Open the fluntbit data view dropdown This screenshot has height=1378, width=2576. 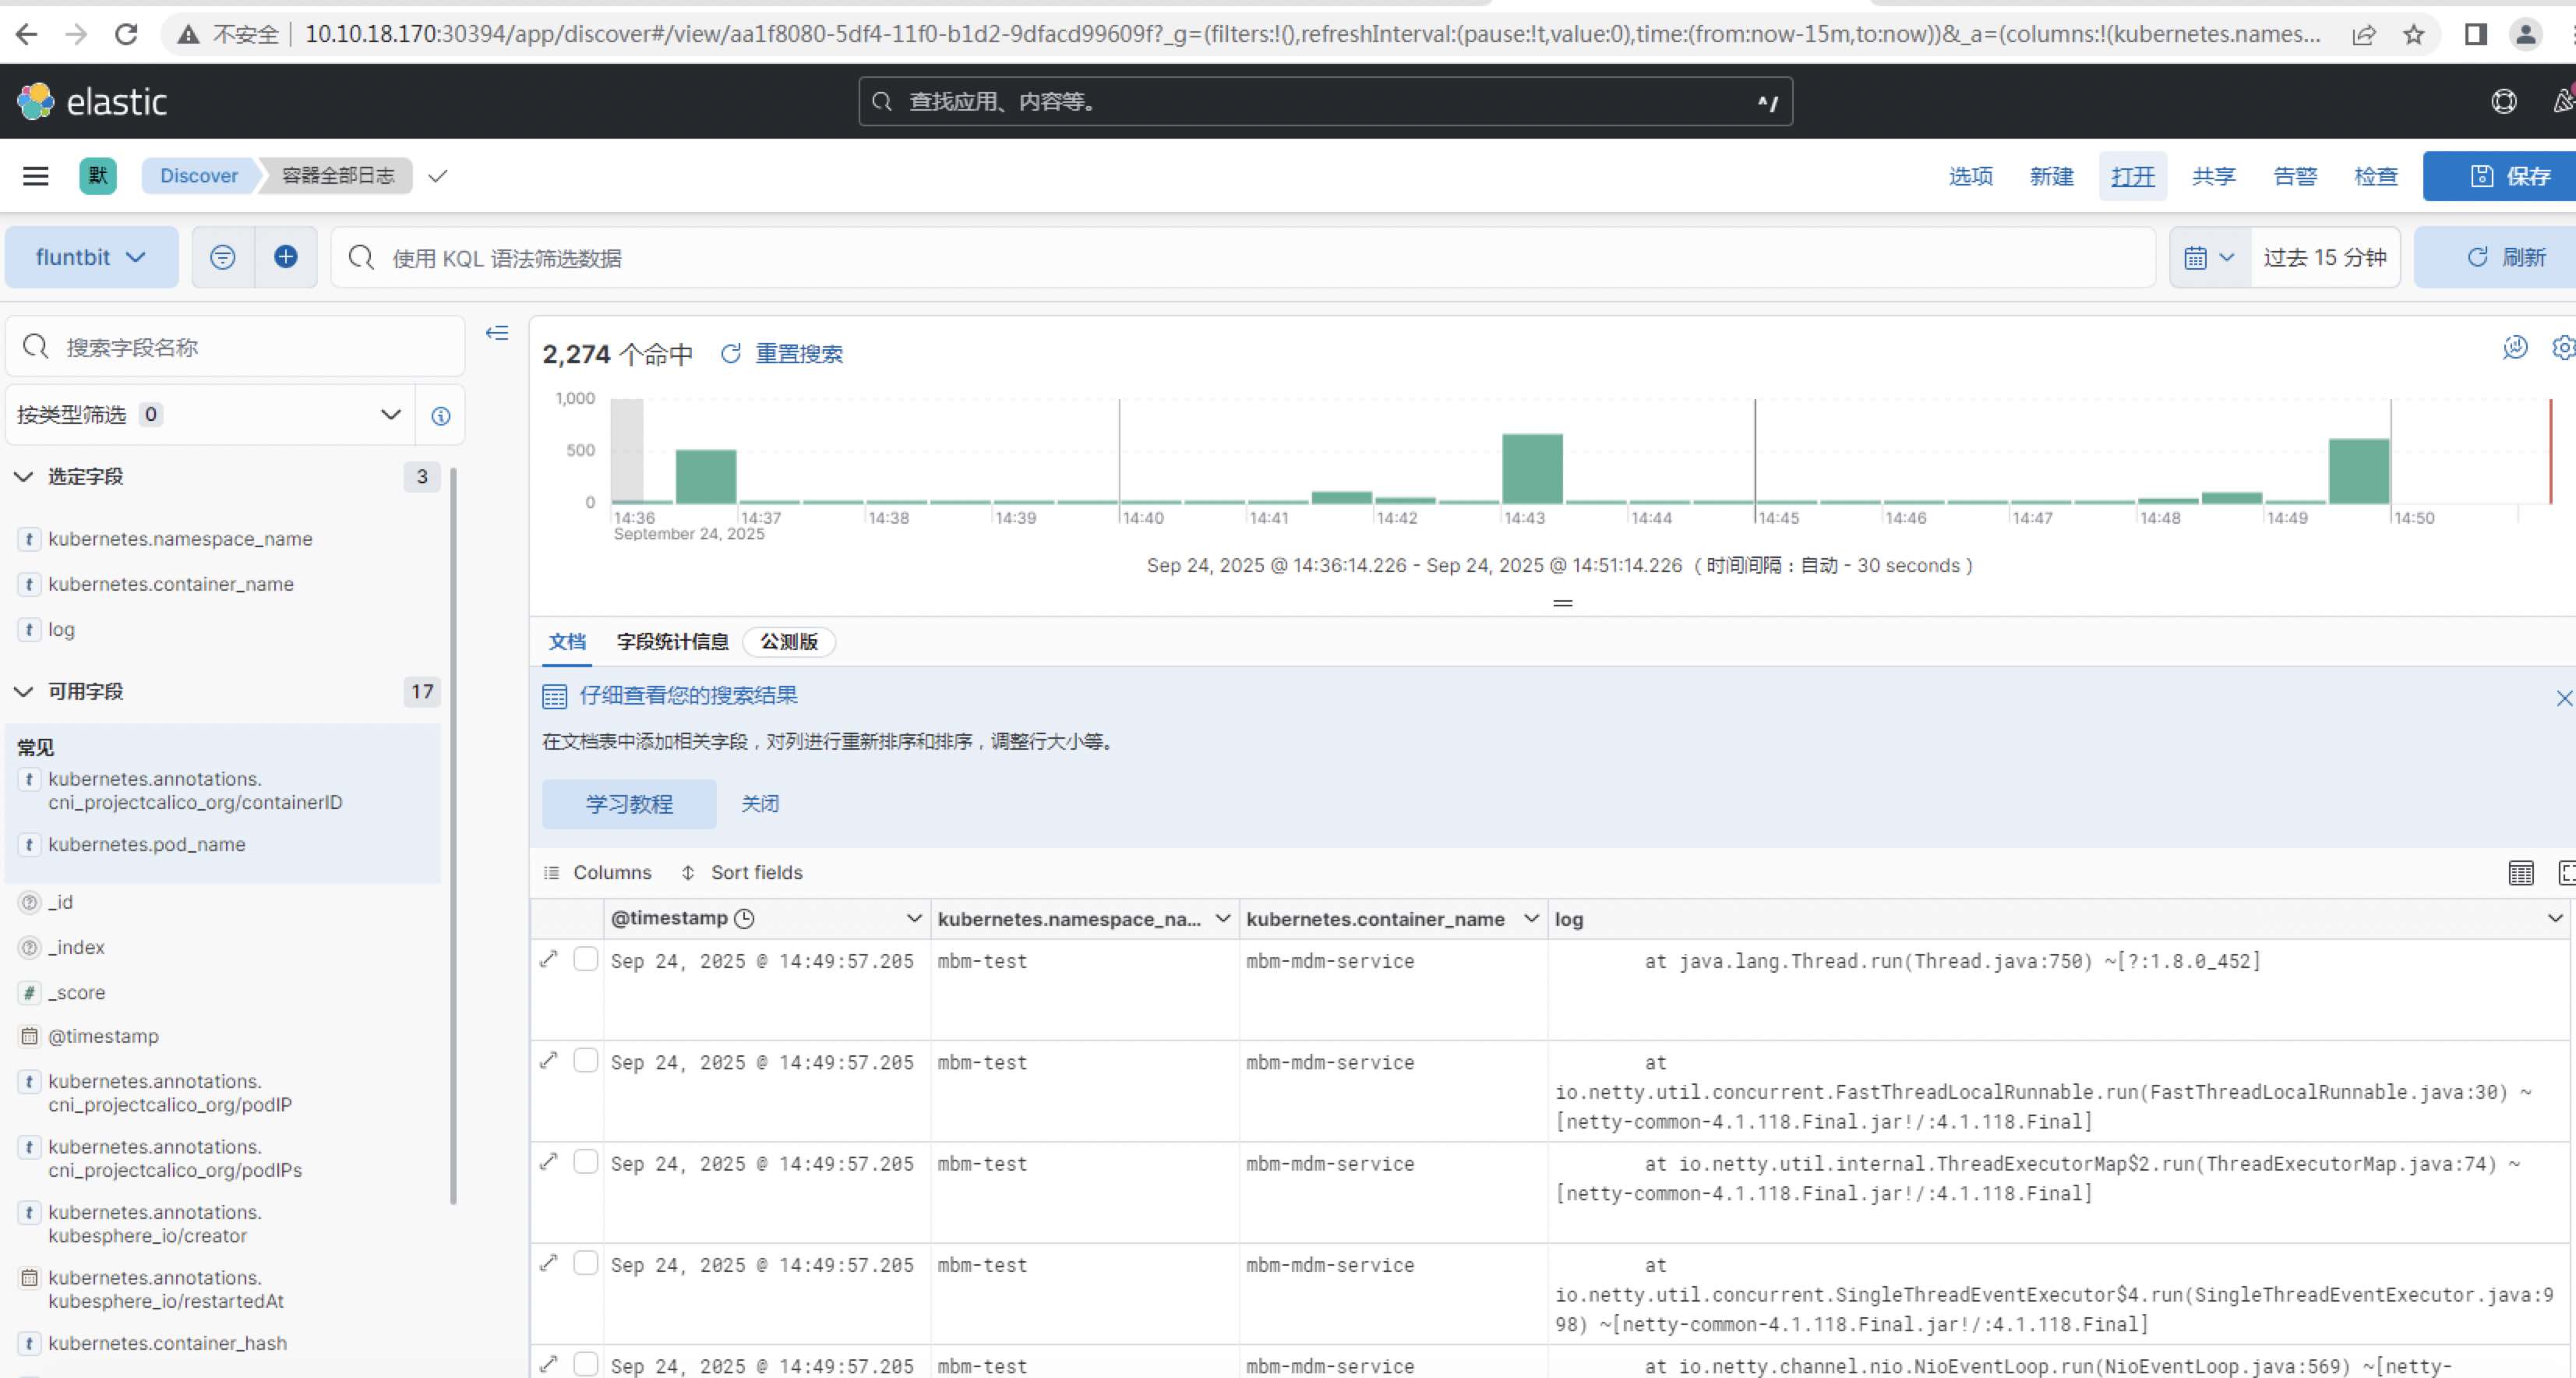point(91,257)
